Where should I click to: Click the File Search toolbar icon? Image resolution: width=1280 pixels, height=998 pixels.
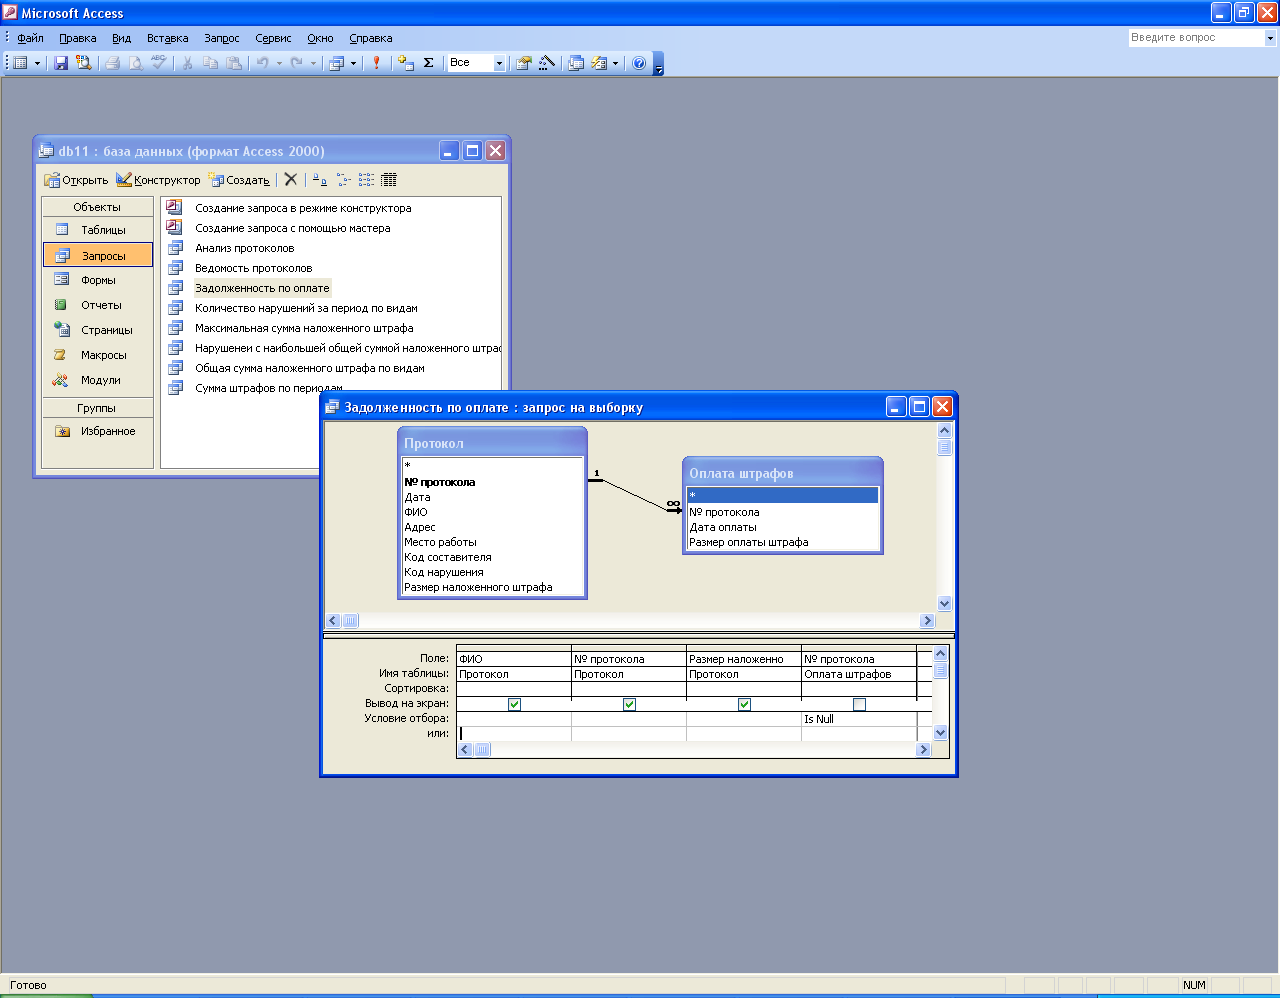click(x=84, y=63)
